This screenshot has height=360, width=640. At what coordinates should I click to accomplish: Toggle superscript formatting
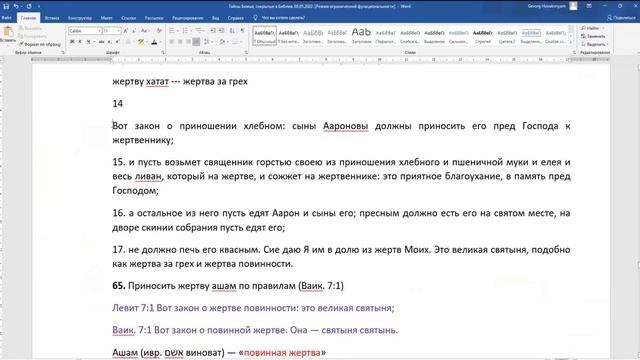[x=118, y=42]
